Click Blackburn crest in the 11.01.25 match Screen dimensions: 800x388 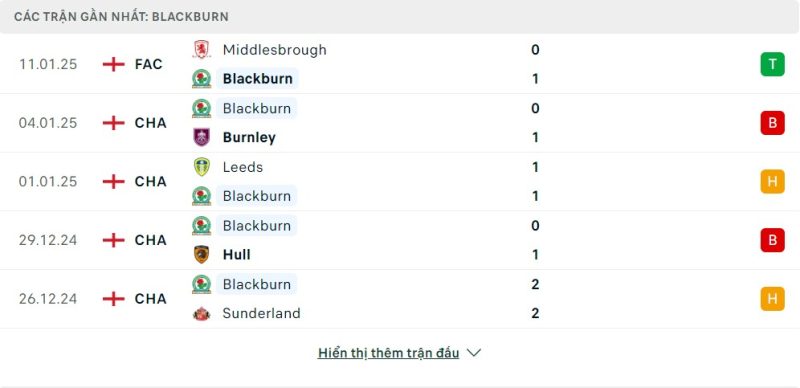pos(201,79)
